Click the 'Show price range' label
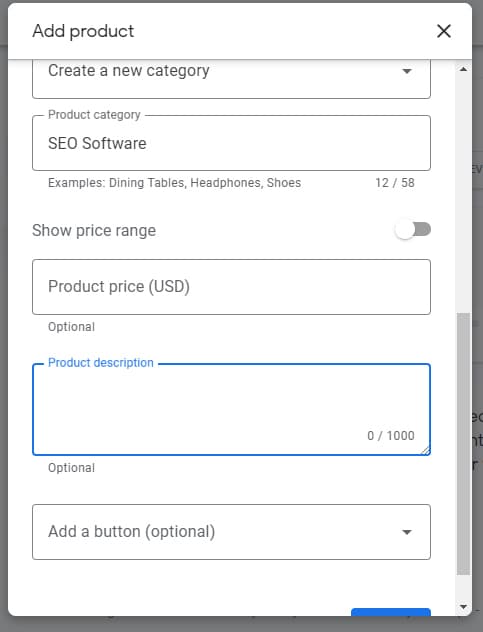This screenshot has width=483, height=632. [x=94, y=231]
